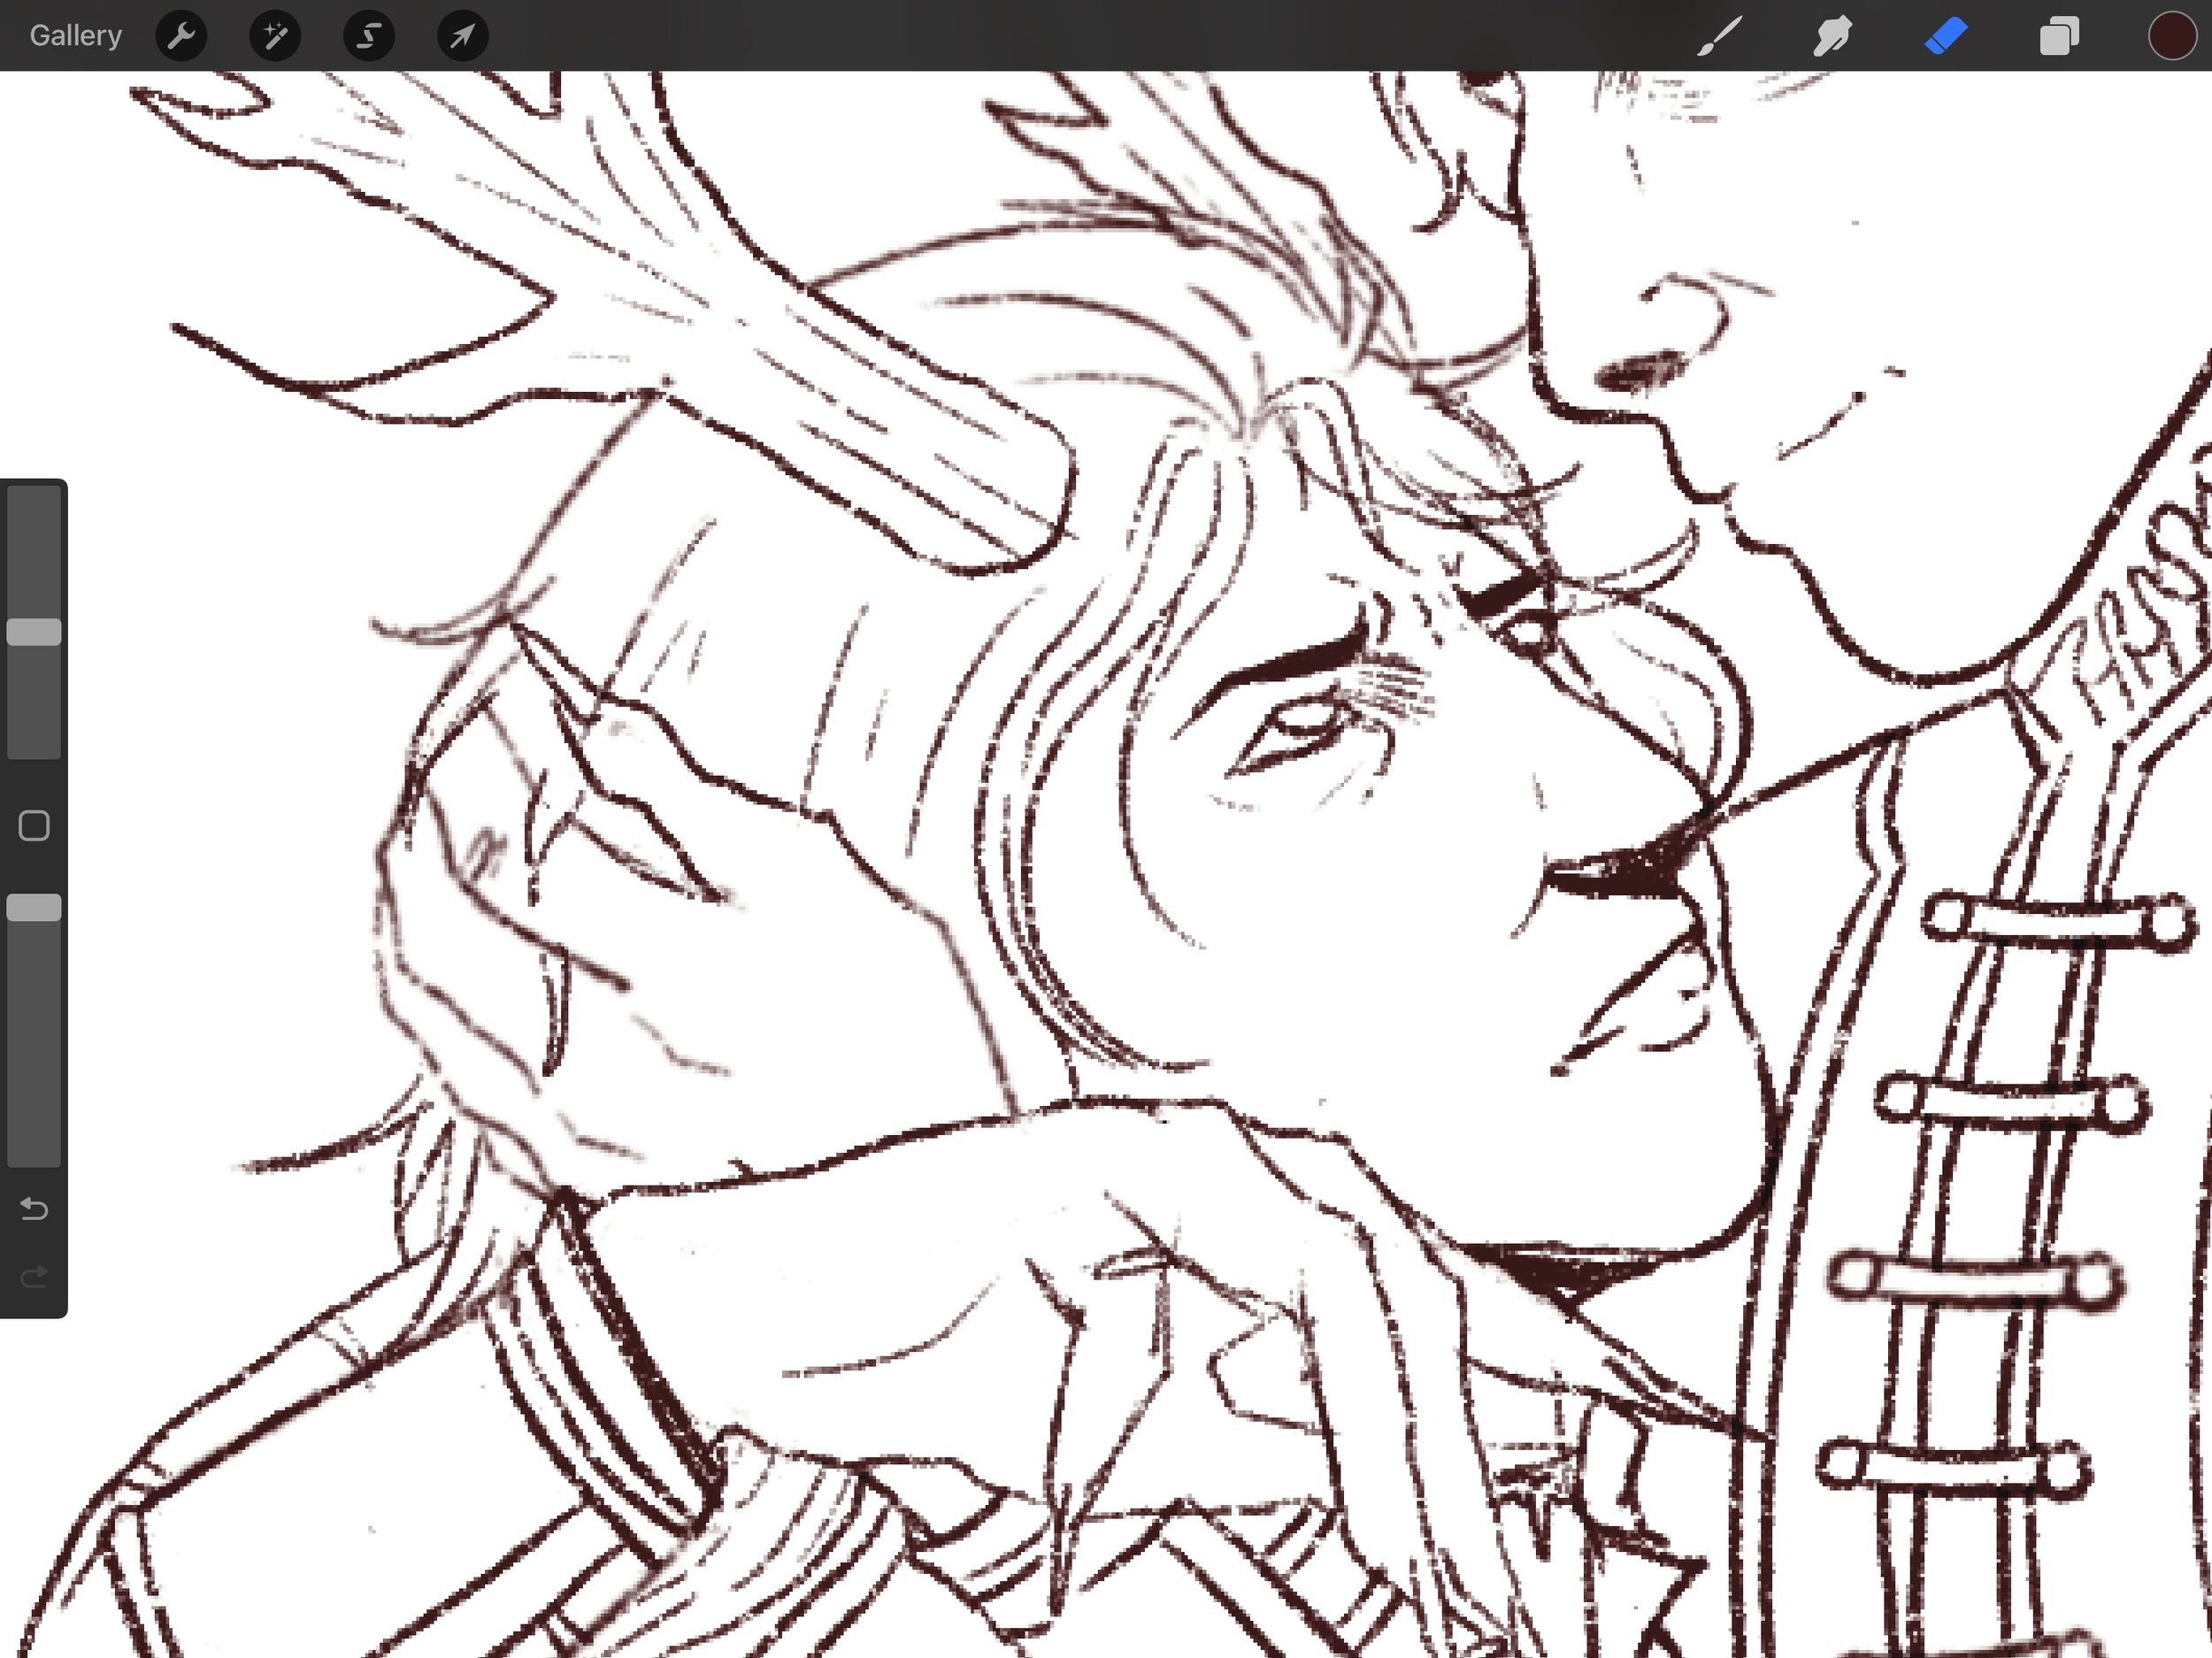Click bottom of the opacity slider track

(34, 1150)
